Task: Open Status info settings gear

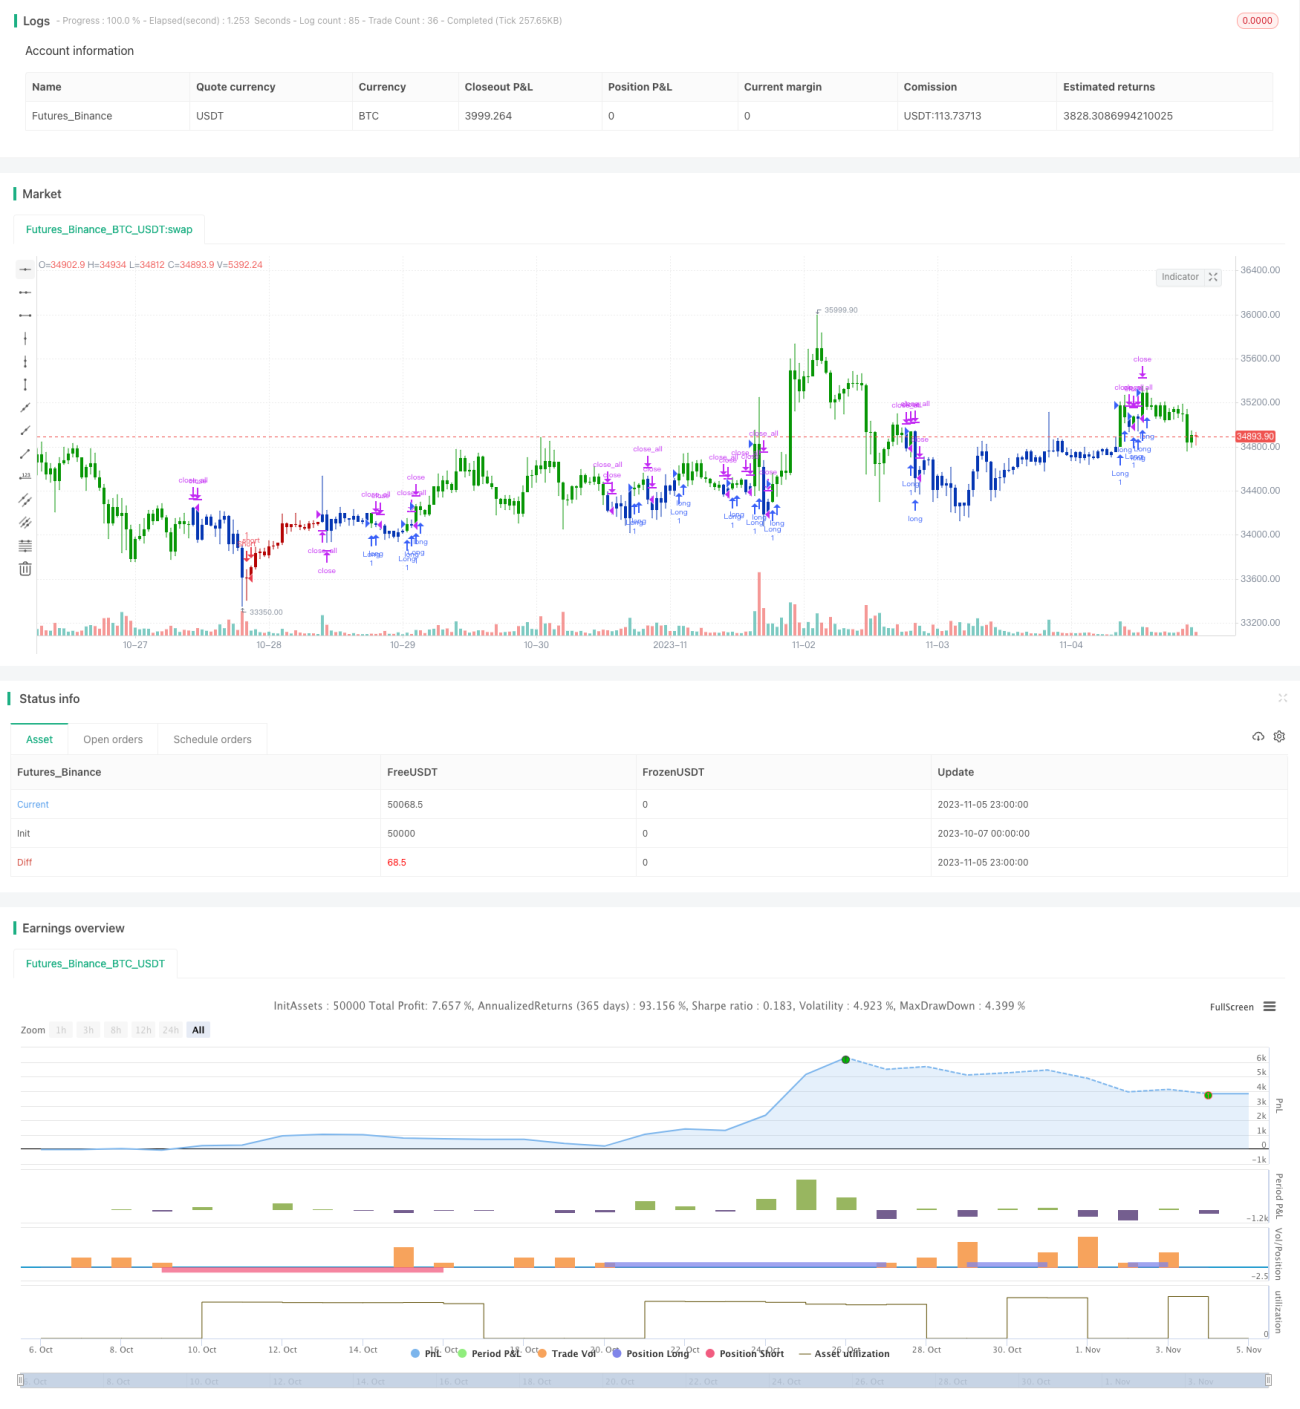Action: pyautogui.click(x=1279, y=736)
